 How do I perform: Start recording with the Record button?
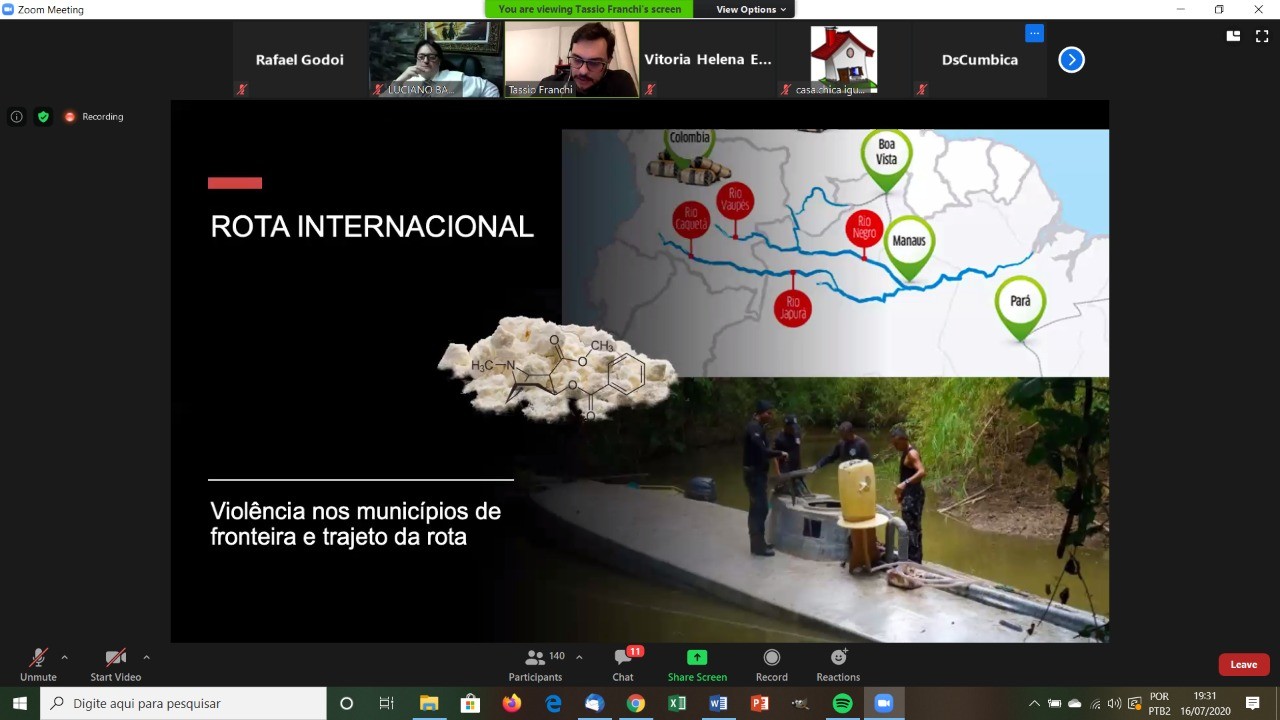[771, 664]
